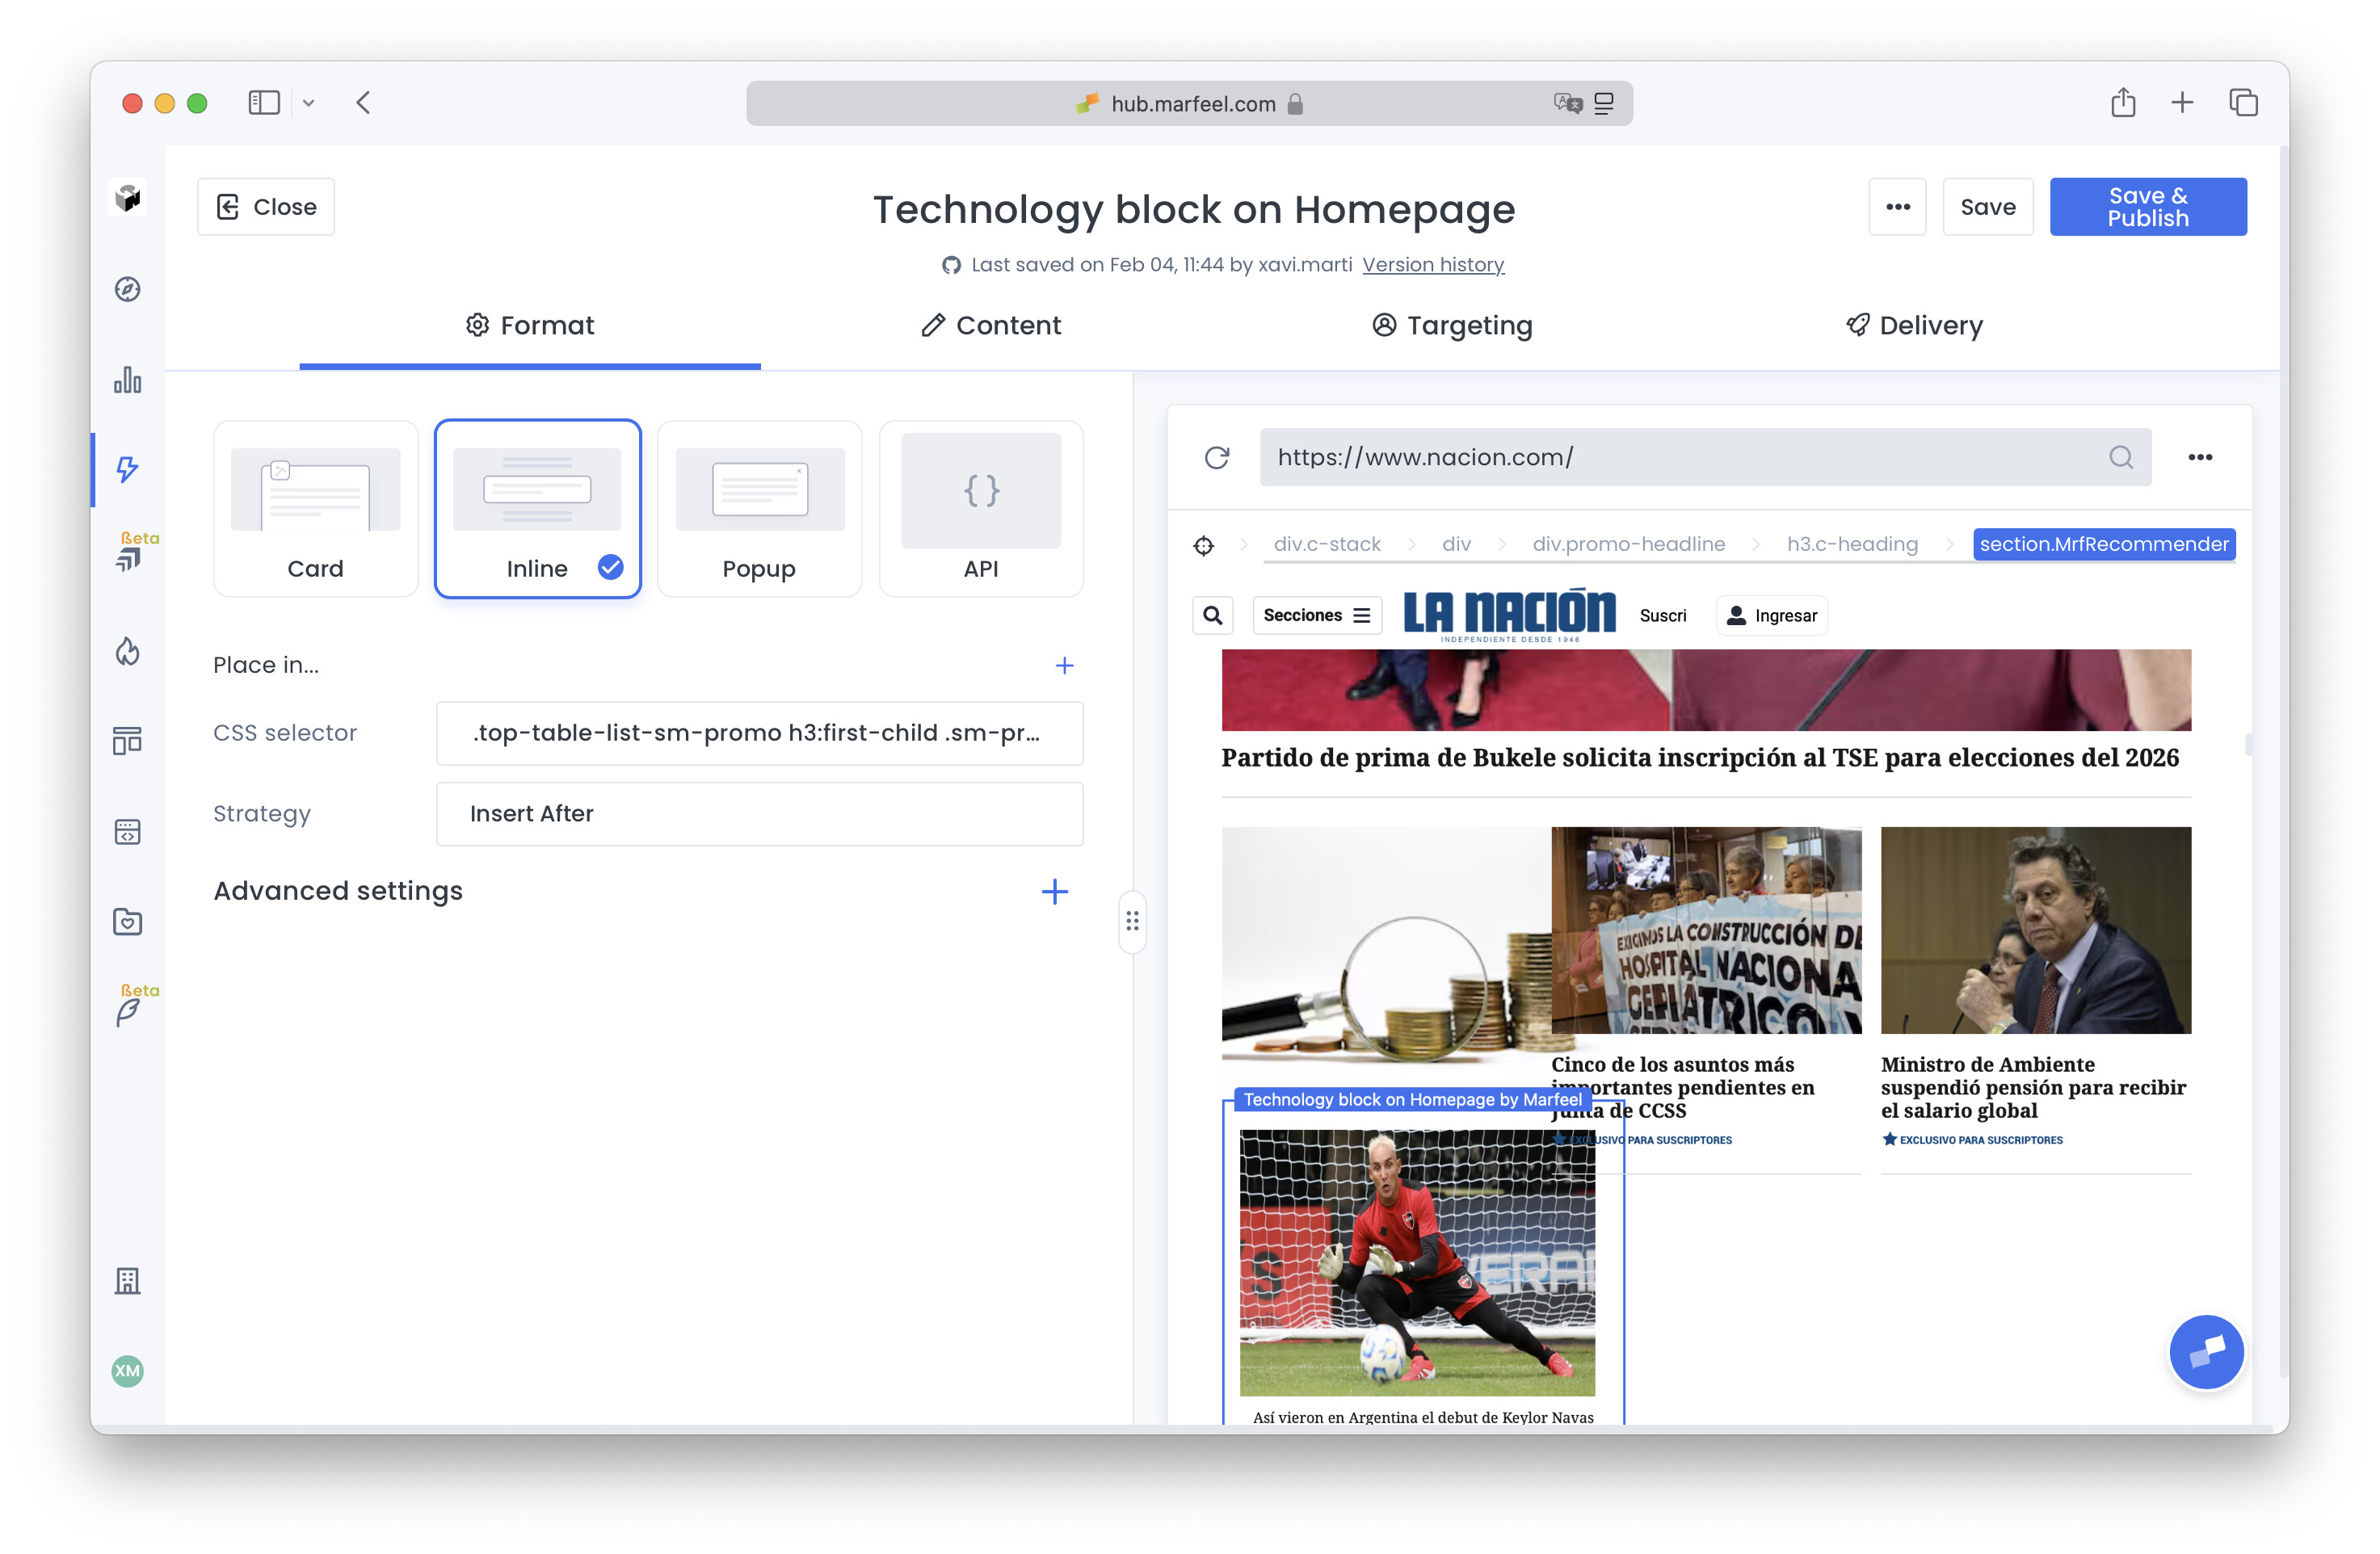Image resolution: width=2380 pixels, height=1554 pixels.
Task: Open the Strategy Insert After dropdown
Action: click(x=759, y=813)
